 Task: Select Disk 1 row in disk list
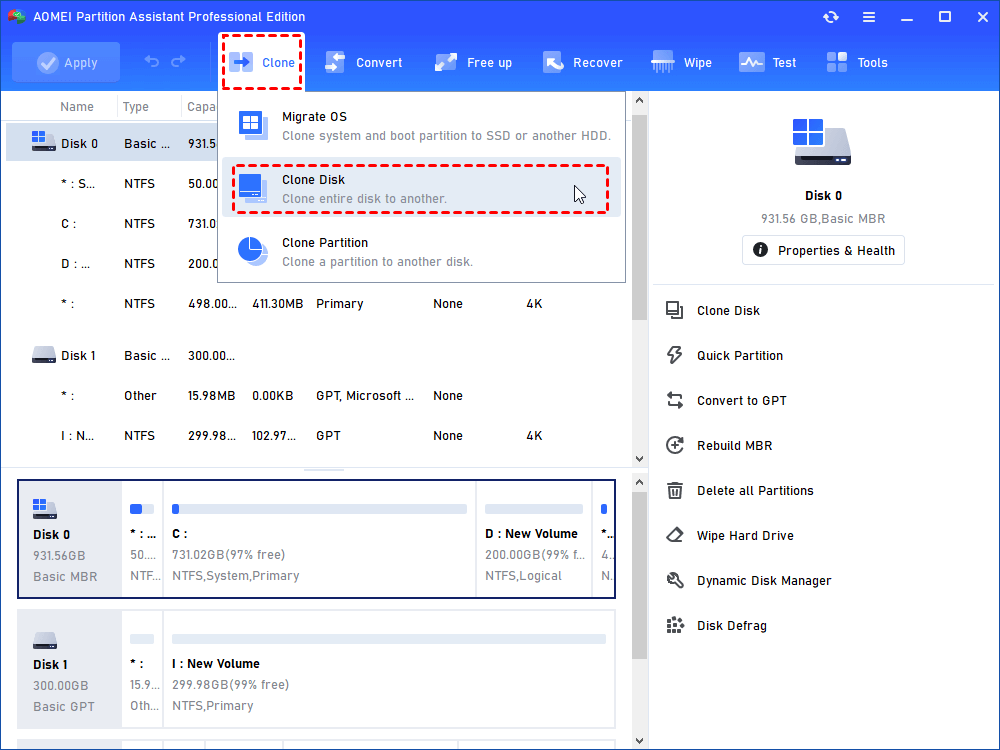(78, 356)
